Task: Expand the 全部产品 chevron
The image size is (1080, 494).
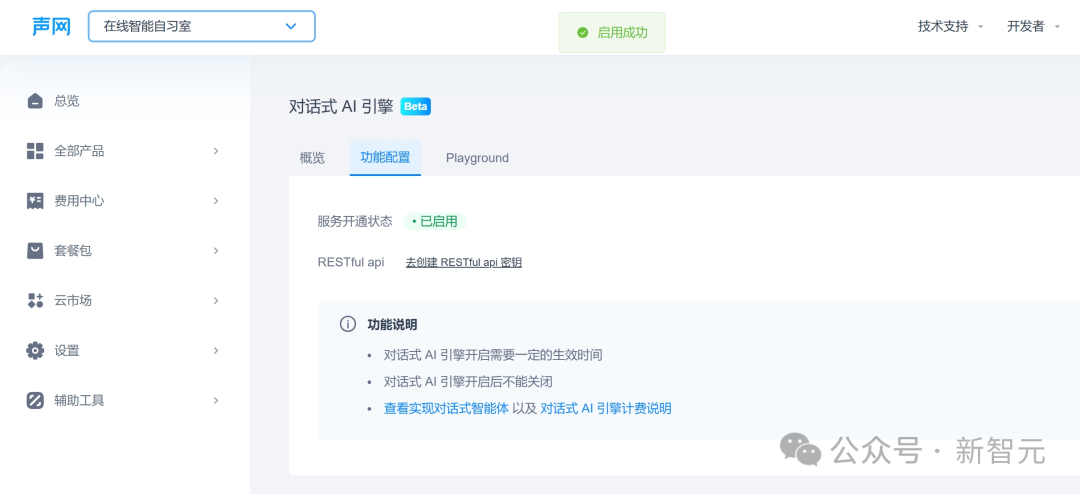Action: (216, 151)
